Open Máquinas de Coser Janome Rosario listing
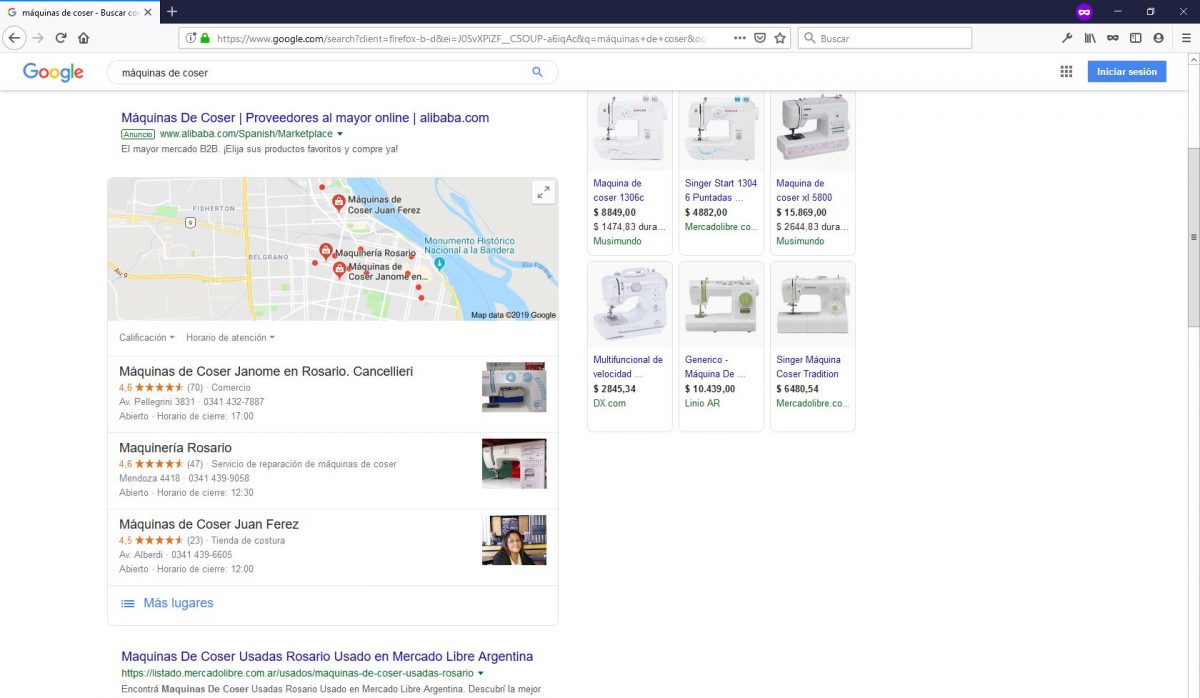This screenshot has height=698, width=1200. click(x=266, y=371)
